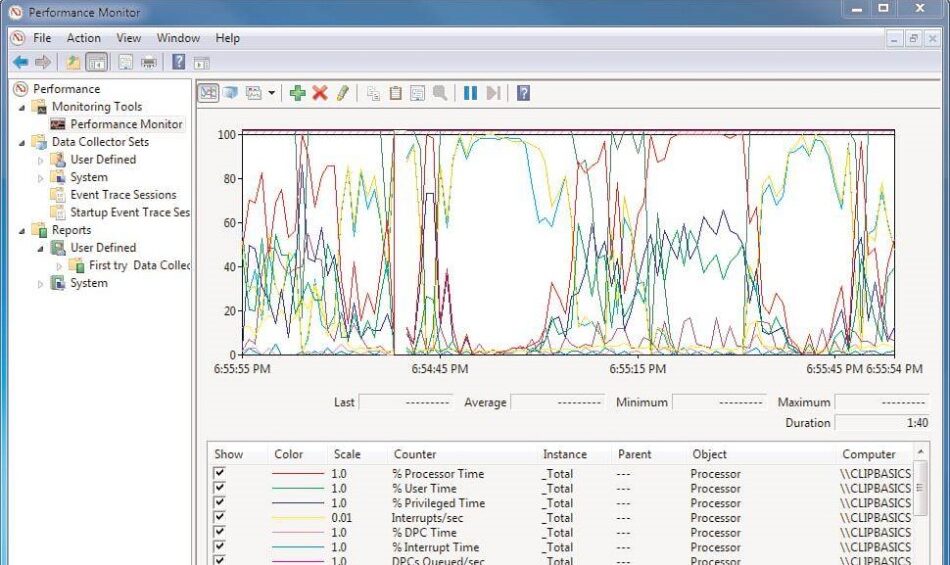Select the % Privileged Time counter row
This screenshot has width=950, height=565.
coord(562,503)
